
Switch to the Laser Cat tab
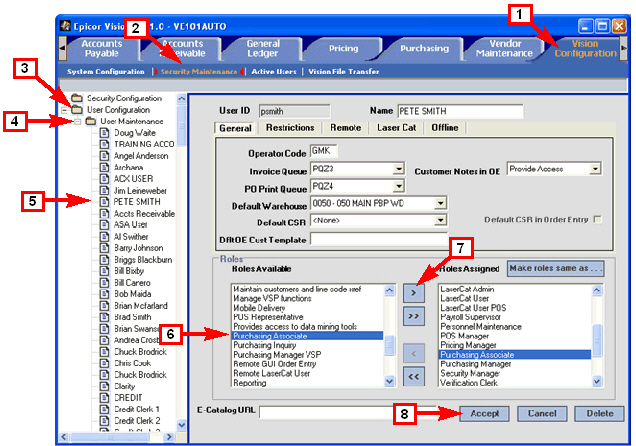(396, 128)
